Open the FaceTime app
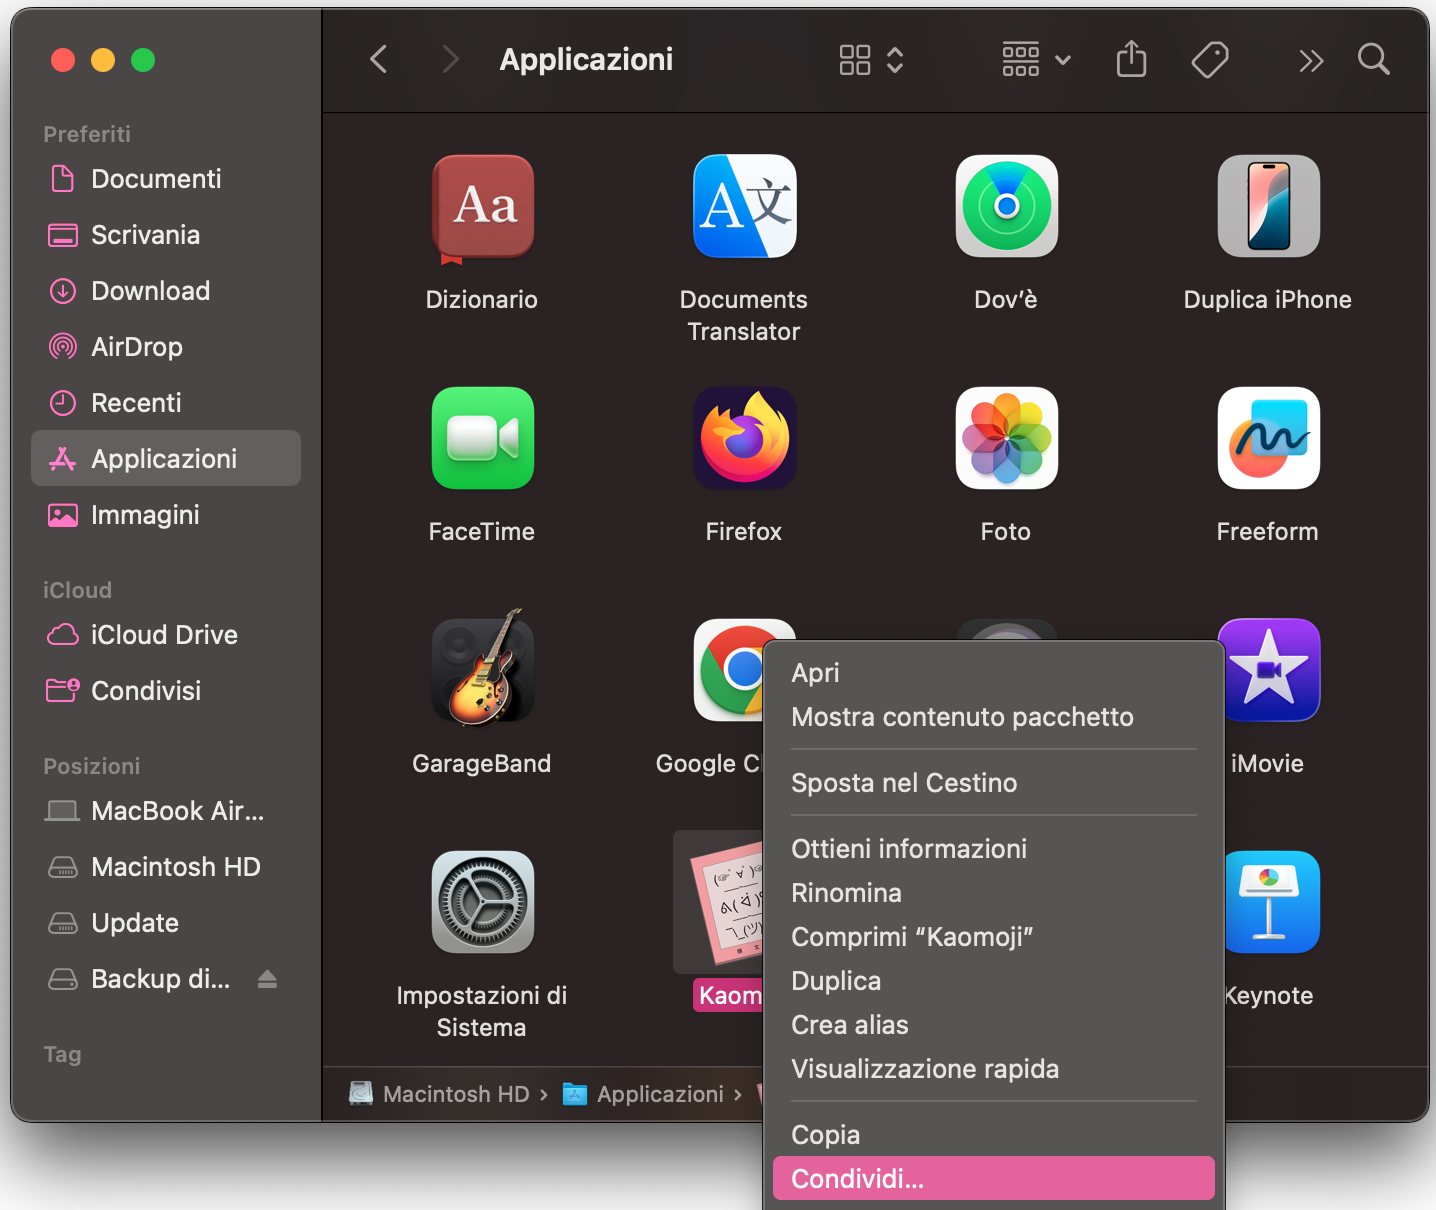This screenshot has width=1436, height=1210. coord(482,438)
